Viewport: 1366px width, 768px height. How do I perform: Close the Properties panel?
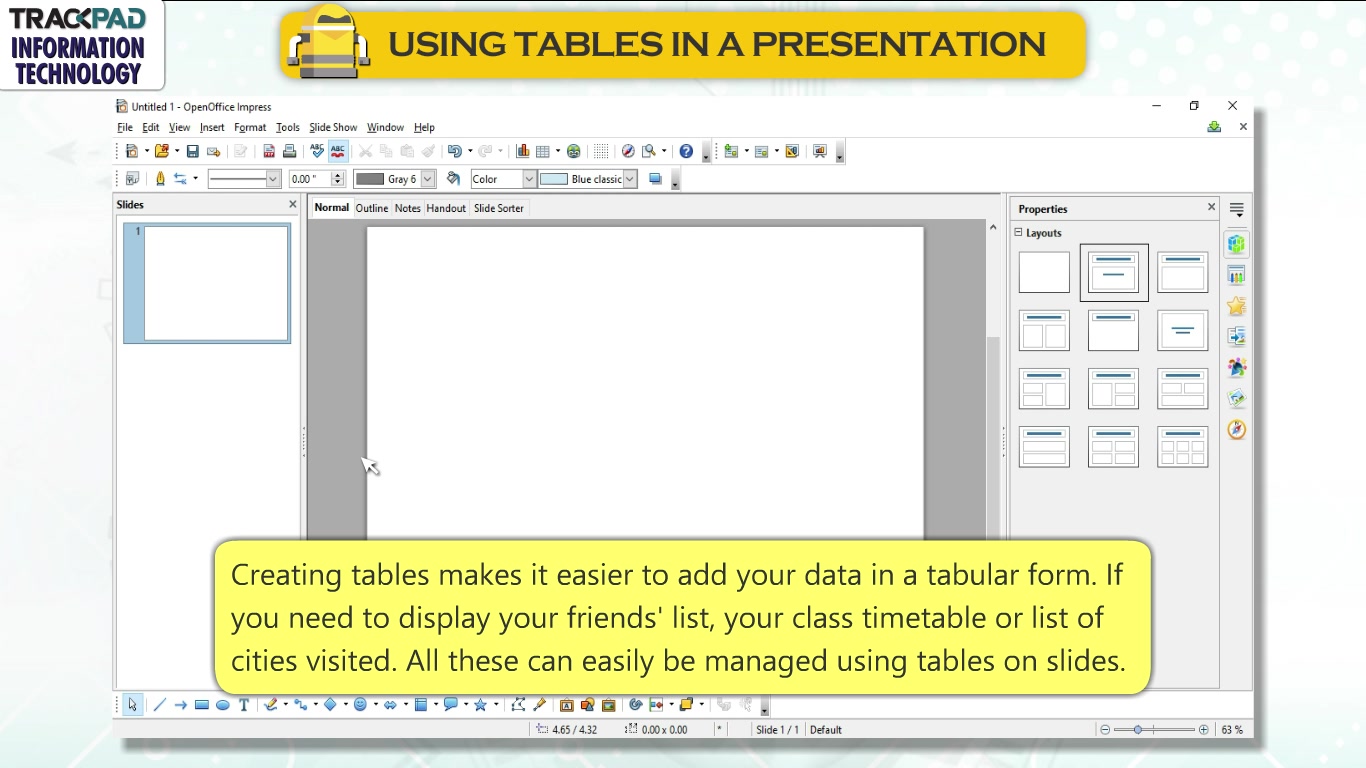1211,207
